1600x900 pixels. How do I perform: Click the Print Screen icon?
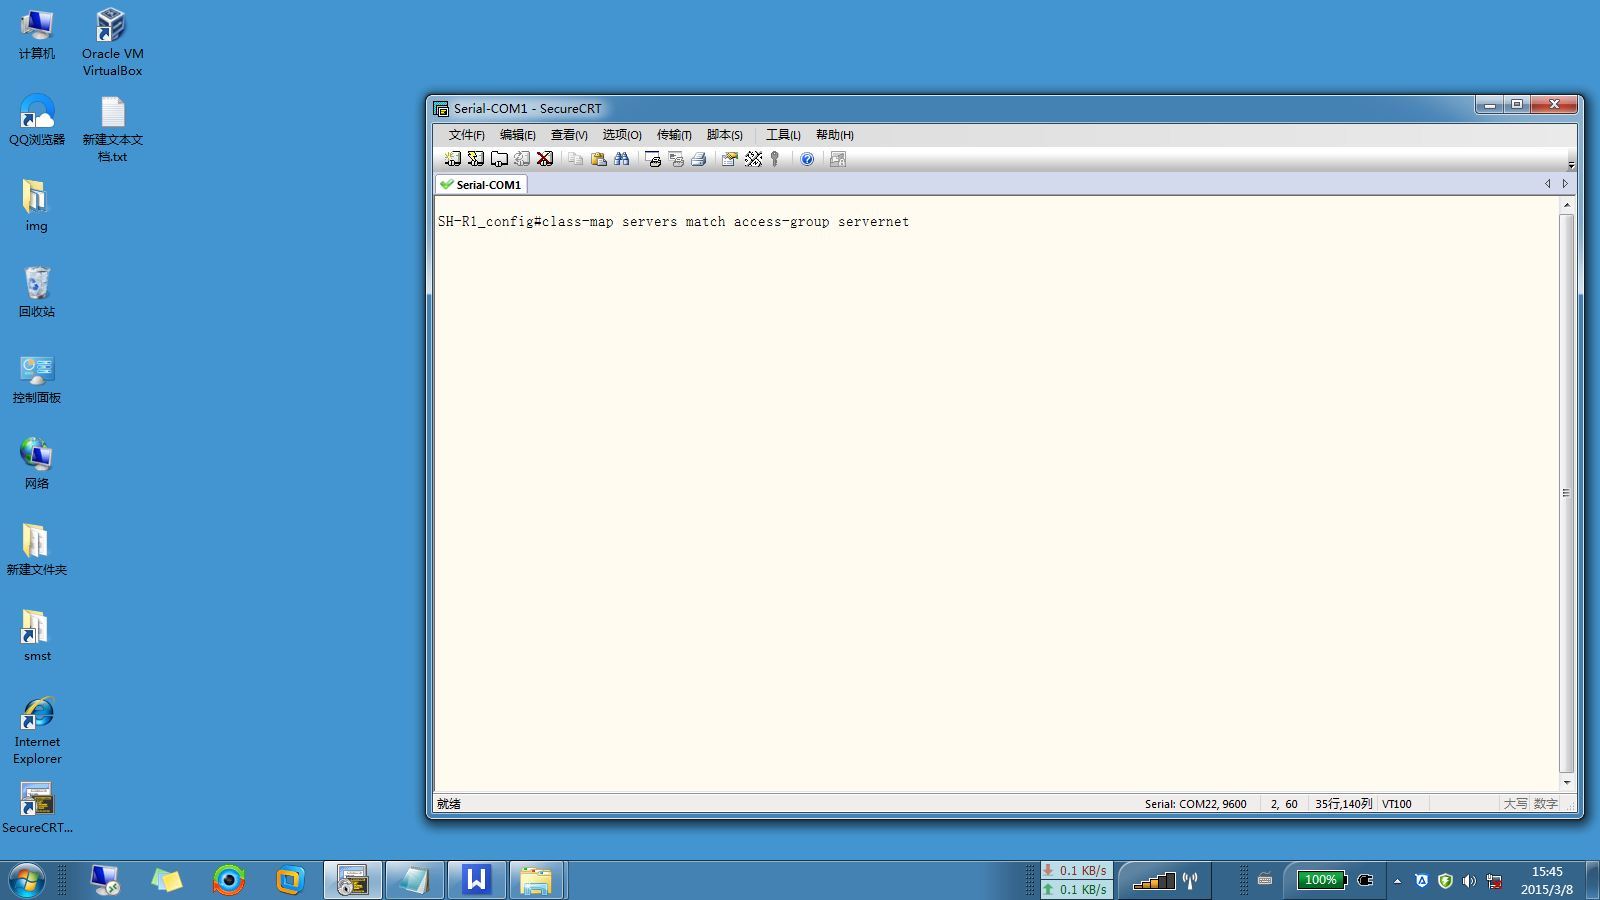[x=653, y=159]
